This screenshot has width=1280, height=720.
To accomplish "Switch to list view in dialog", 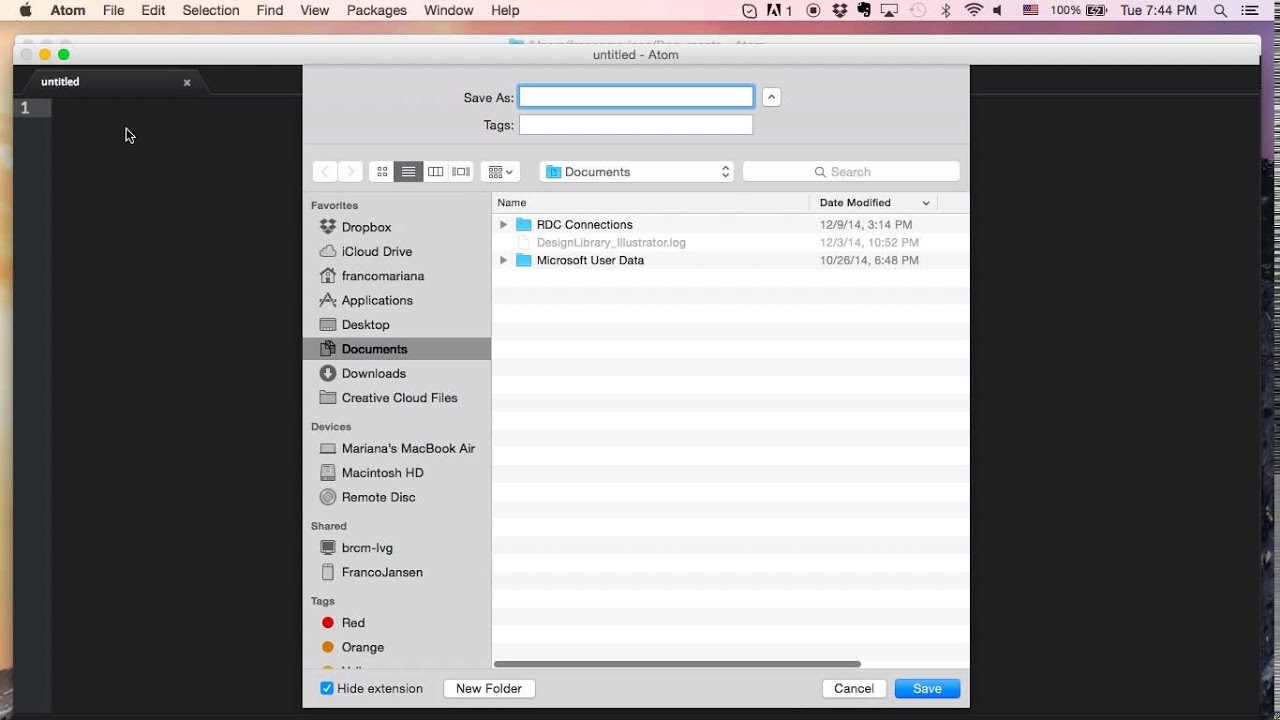I will coord(408,172).
